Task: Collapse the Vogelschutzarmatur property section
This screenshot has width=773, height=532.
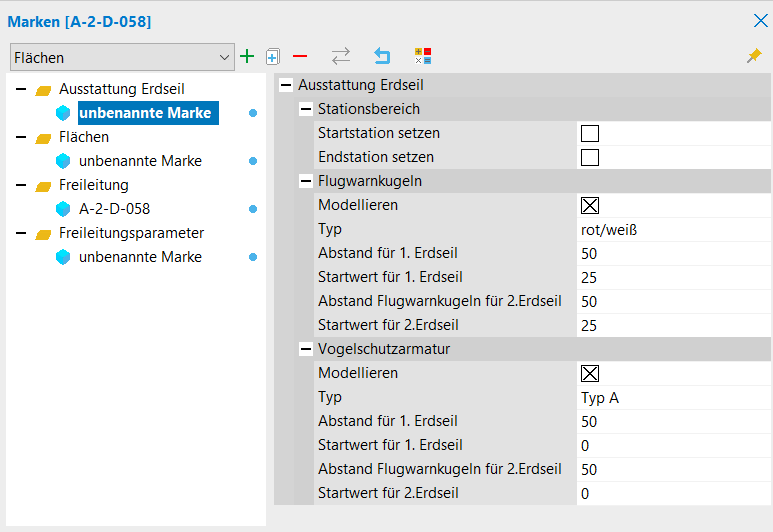Action: [x=307, y=349]
